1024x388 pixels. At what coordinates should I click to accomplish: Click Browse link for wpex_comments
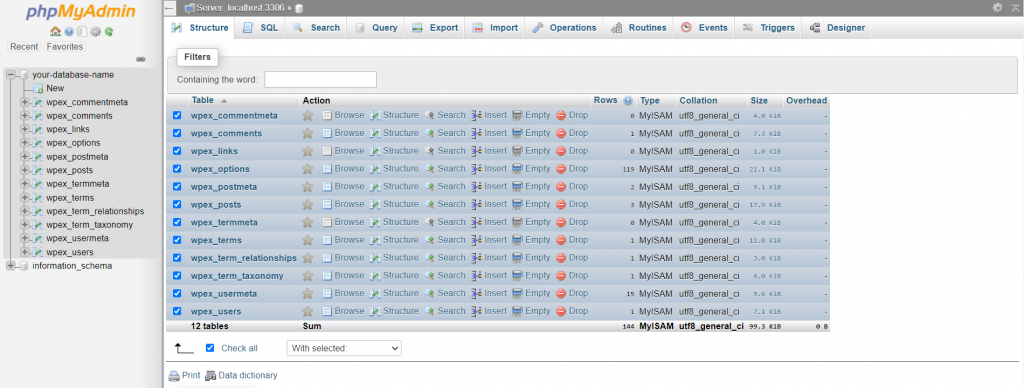(x=349, y=133)
